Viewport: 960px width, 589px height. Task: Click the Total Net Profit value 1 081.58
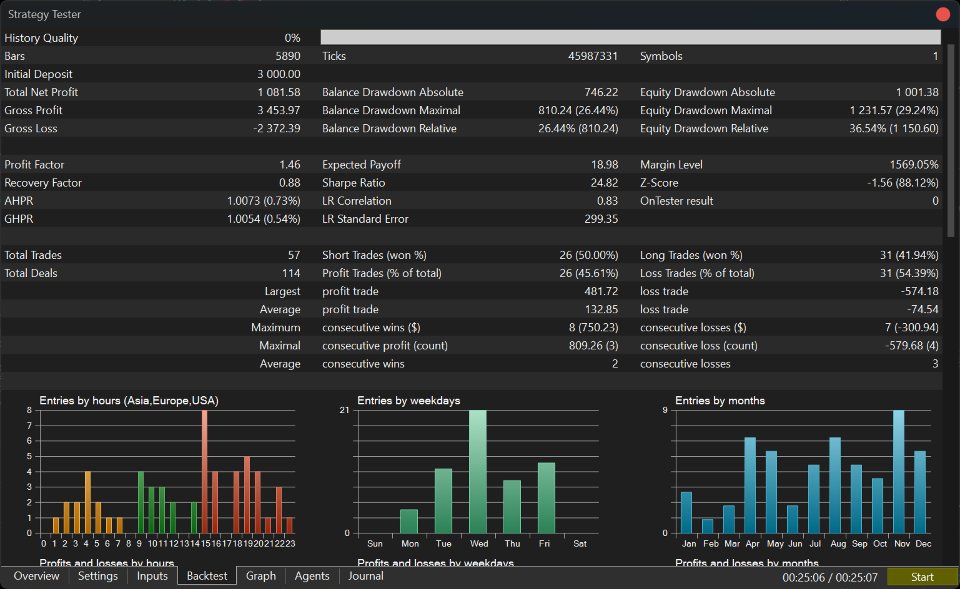tap(279, 92)
